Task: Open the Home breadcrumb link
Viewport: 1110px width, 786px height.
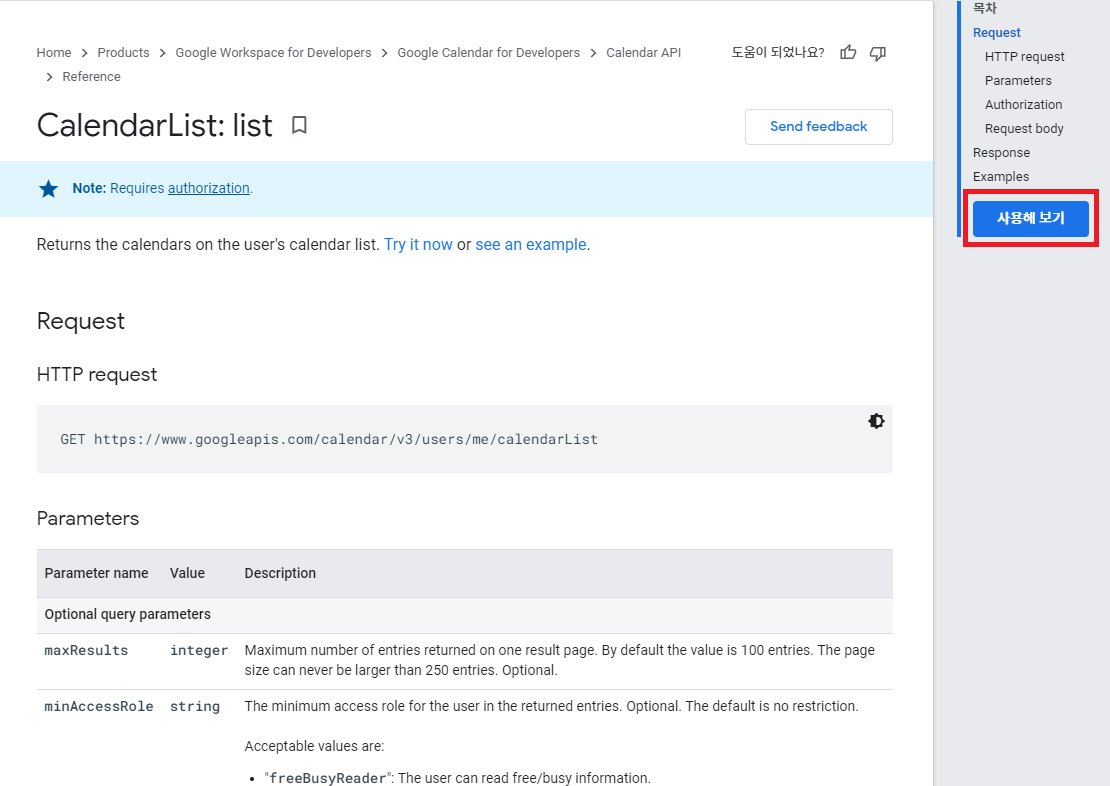Action: (x=54, y=52)
